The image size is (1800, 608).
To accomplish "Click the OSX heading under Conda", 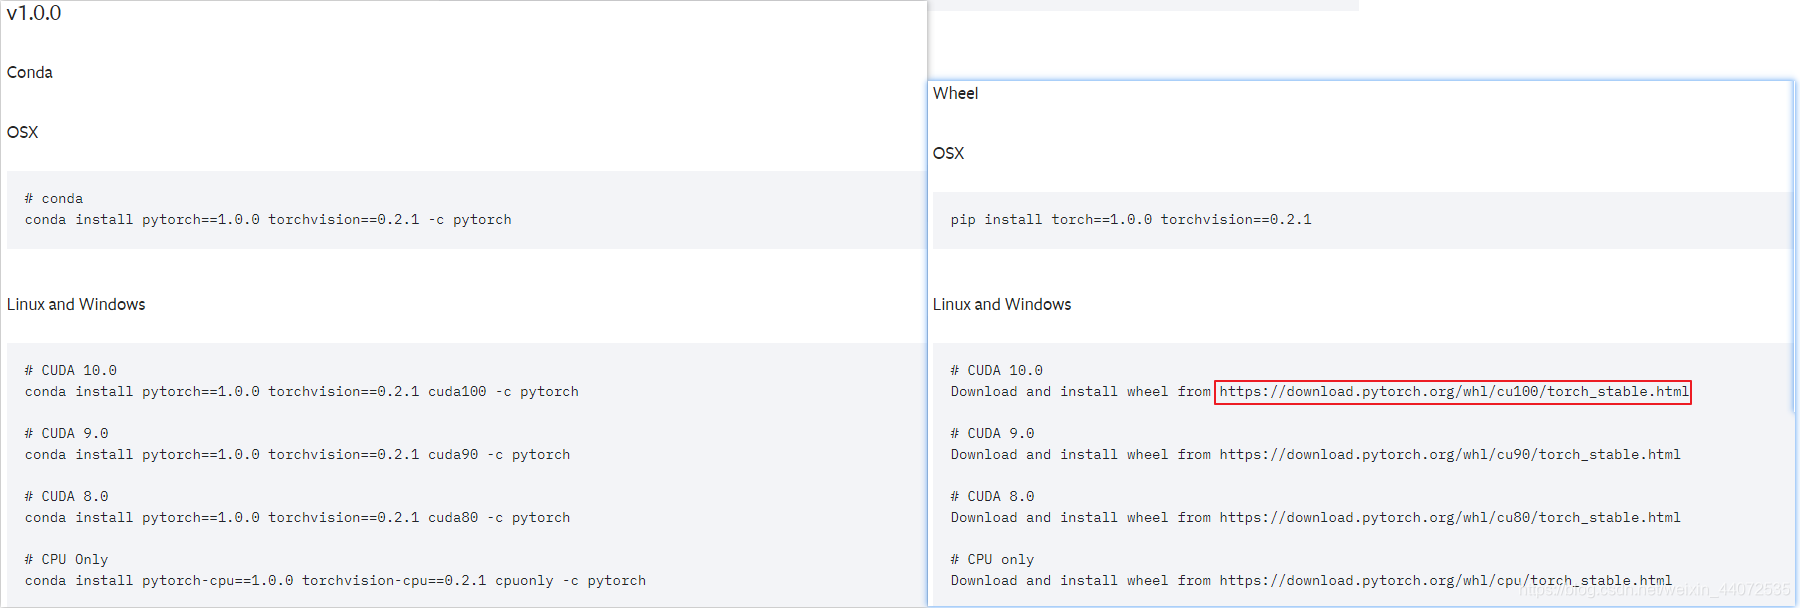I will [22, 132].
